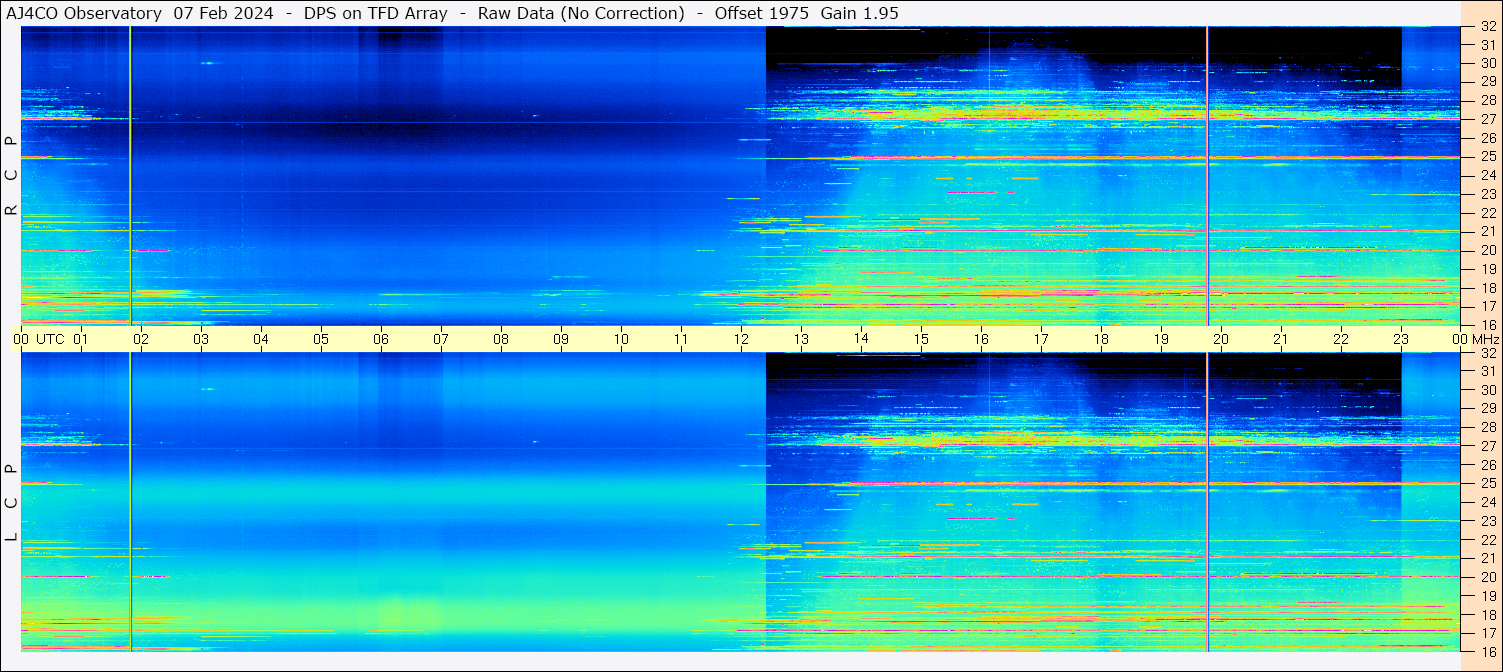Click 'Raw Data (No Correction)' header label
1503x672 pixels.
click(x=581, y=13)
